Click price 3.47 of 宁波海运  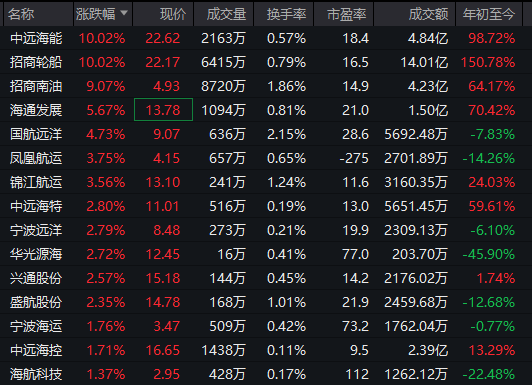(167, 326)
